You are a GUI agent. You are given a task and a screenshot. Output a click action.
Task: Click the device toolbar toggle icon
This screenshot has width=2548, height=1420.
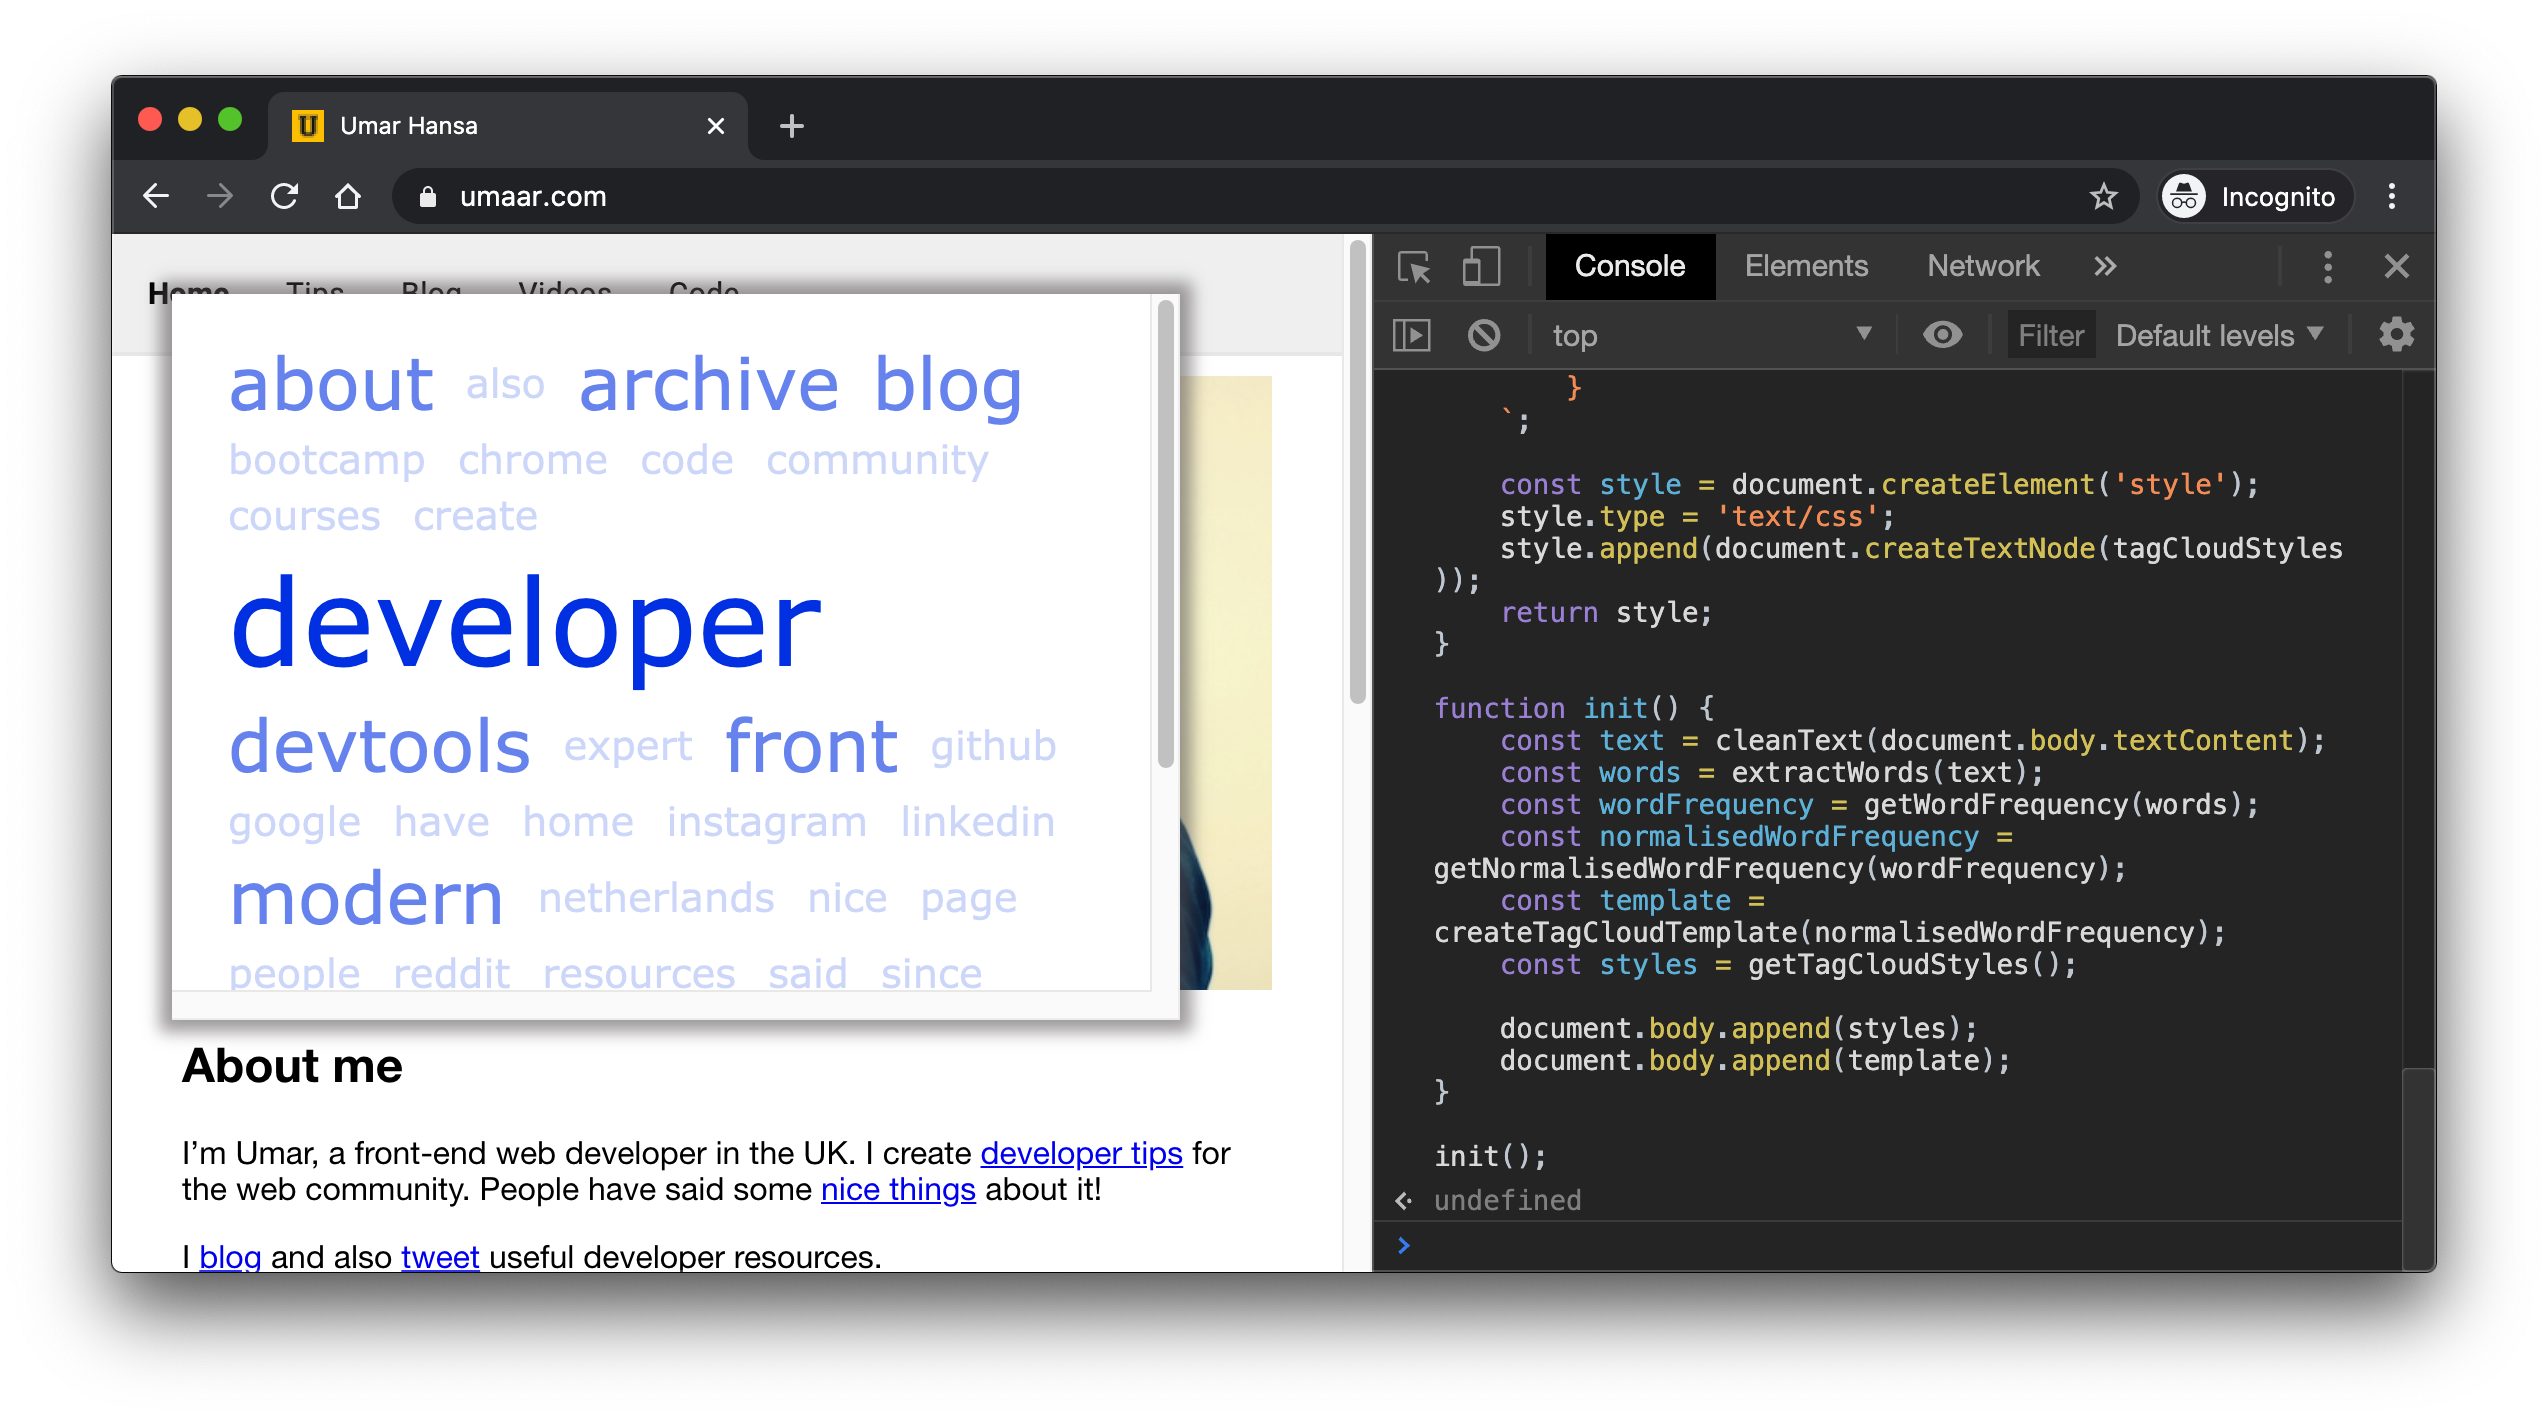(x=1479, y=266)
